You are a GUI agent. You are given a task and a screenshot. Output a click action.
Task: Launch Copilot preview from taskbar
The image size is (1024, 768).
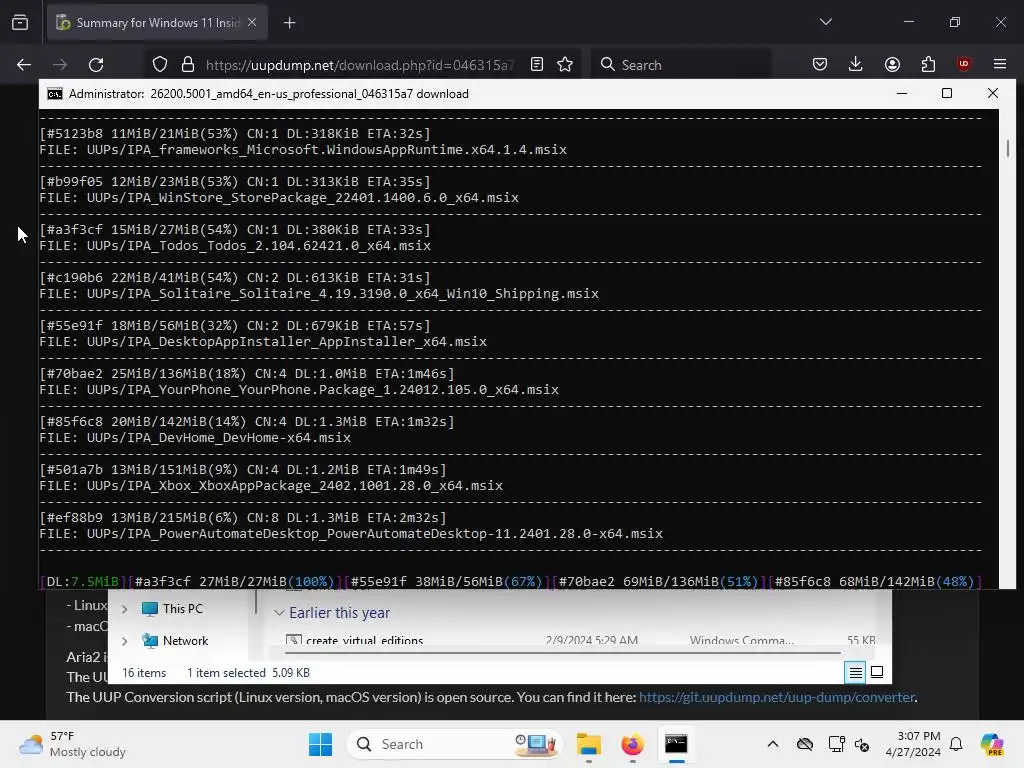tap(992, 744)
